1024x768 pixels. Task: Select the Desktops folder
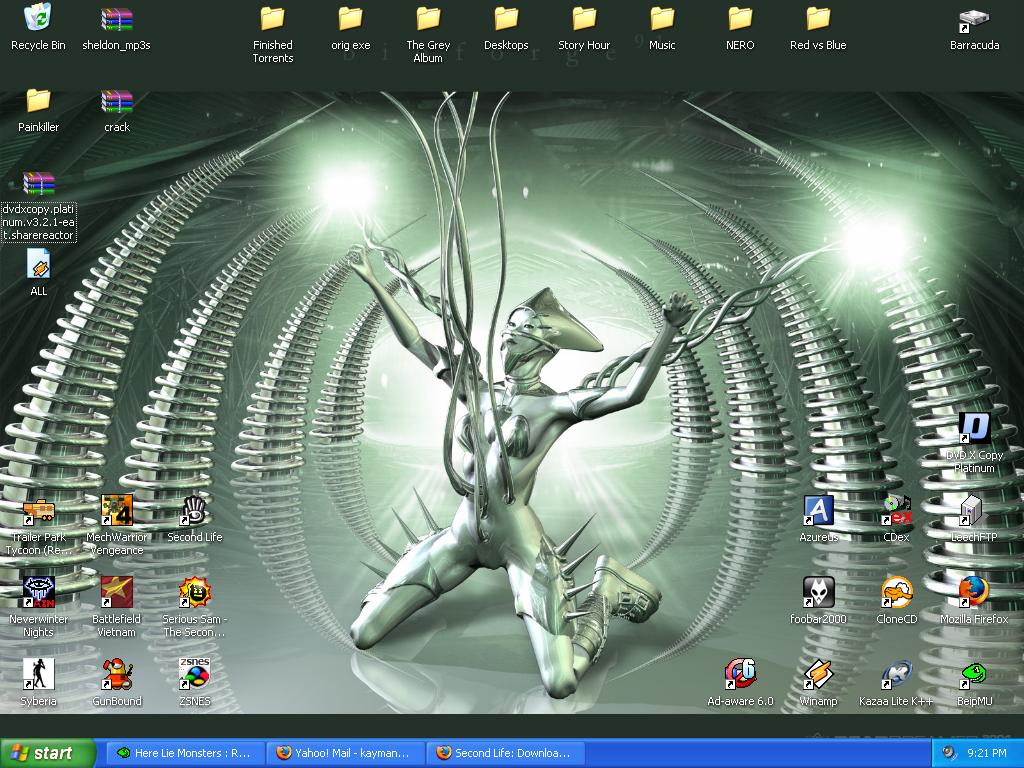coord(506,19)
